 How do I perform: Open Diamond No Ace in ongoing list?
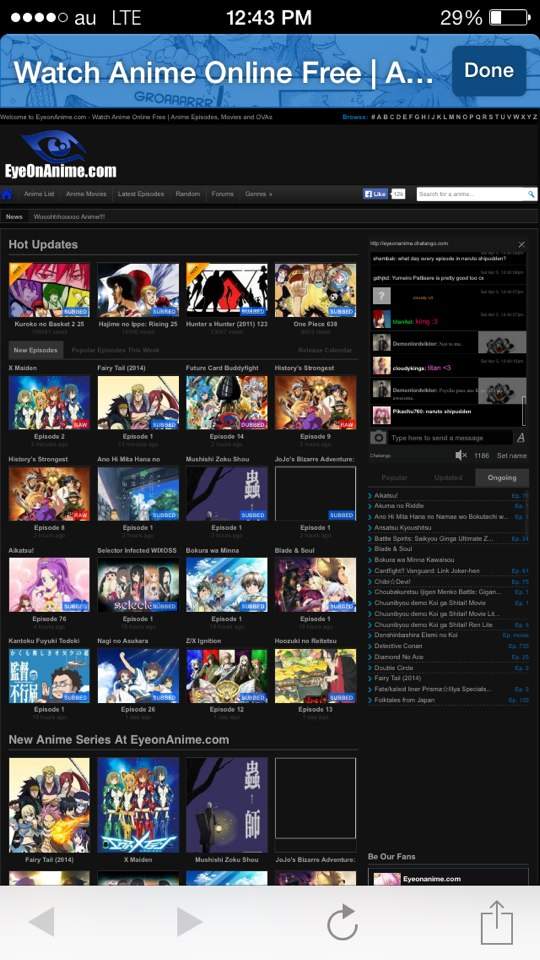(x=399, y=656)
